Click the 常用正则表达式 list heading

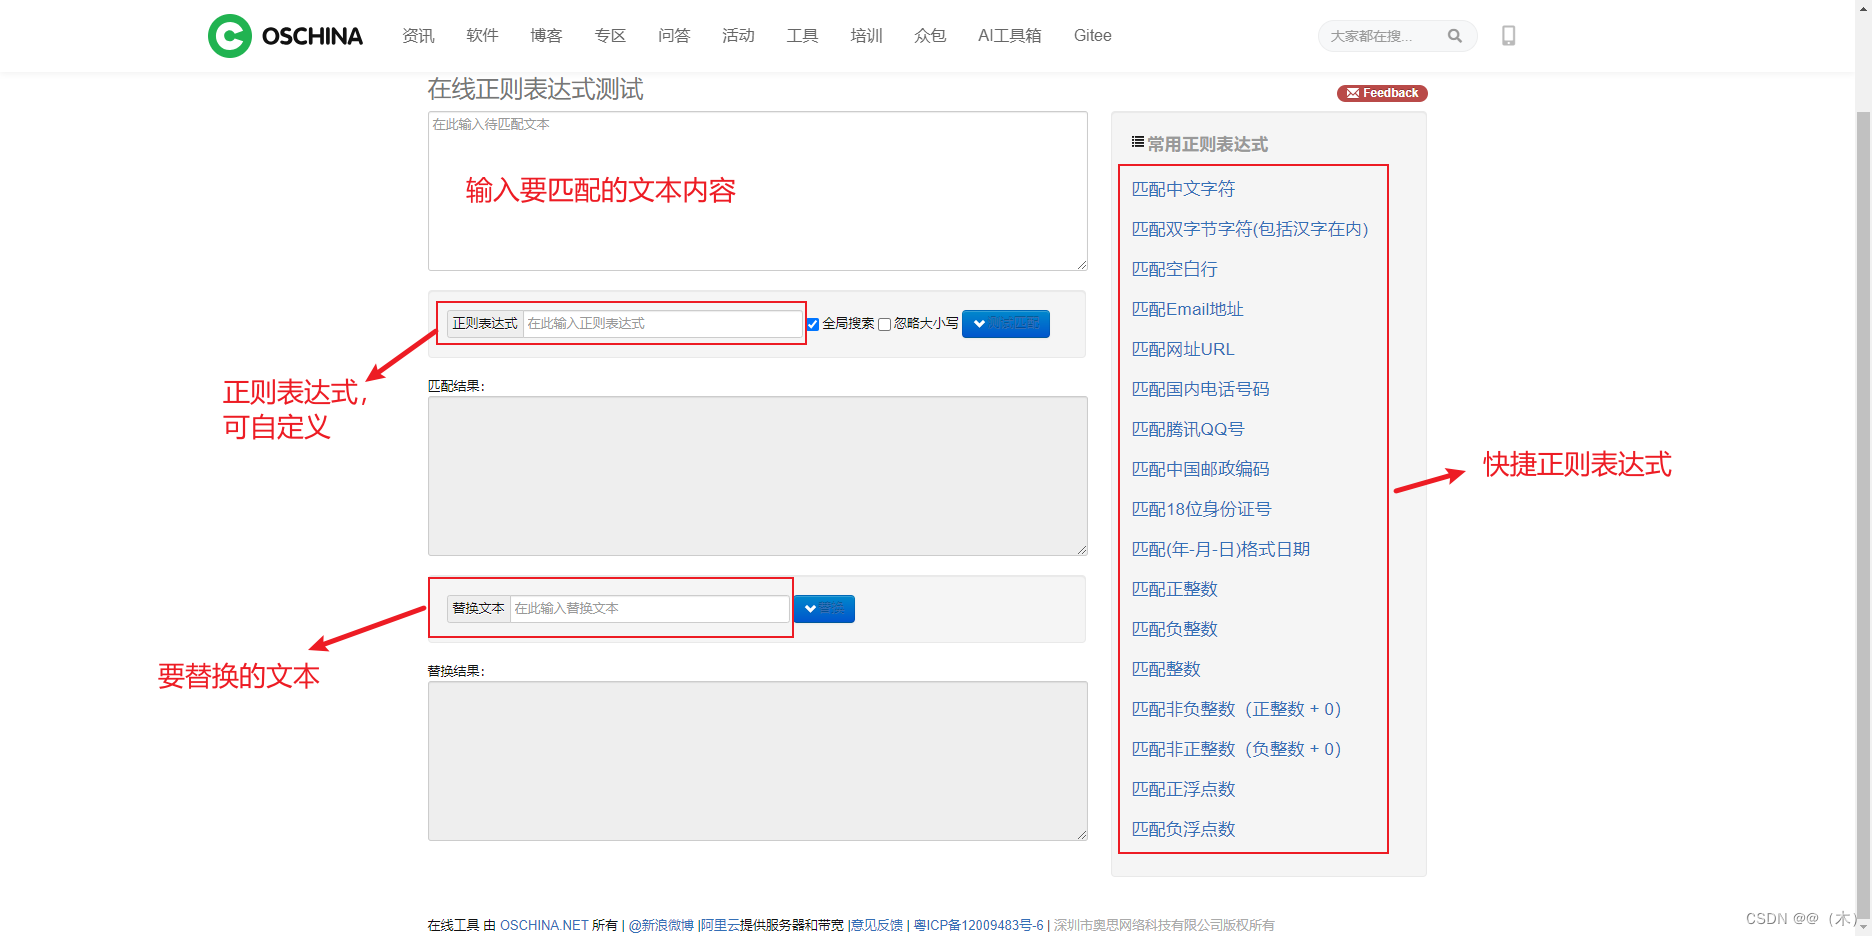coord(1200,144)
